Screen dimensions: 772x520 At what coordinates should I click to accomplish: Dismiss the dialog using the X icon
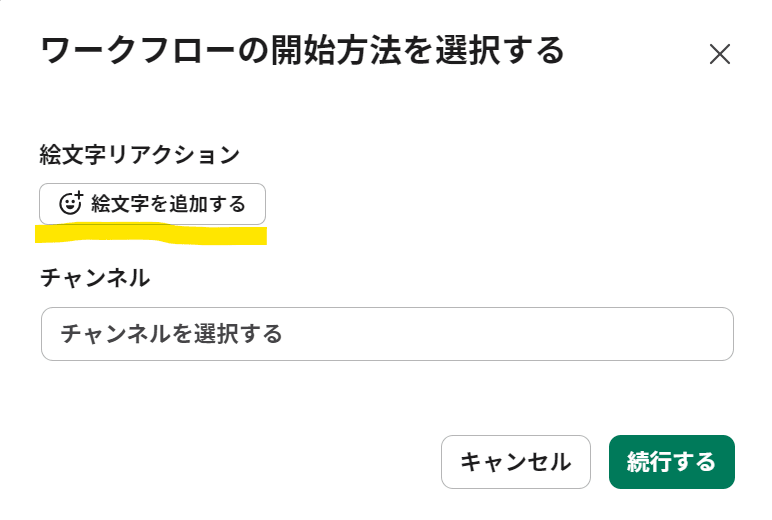[x=720, y=54]
